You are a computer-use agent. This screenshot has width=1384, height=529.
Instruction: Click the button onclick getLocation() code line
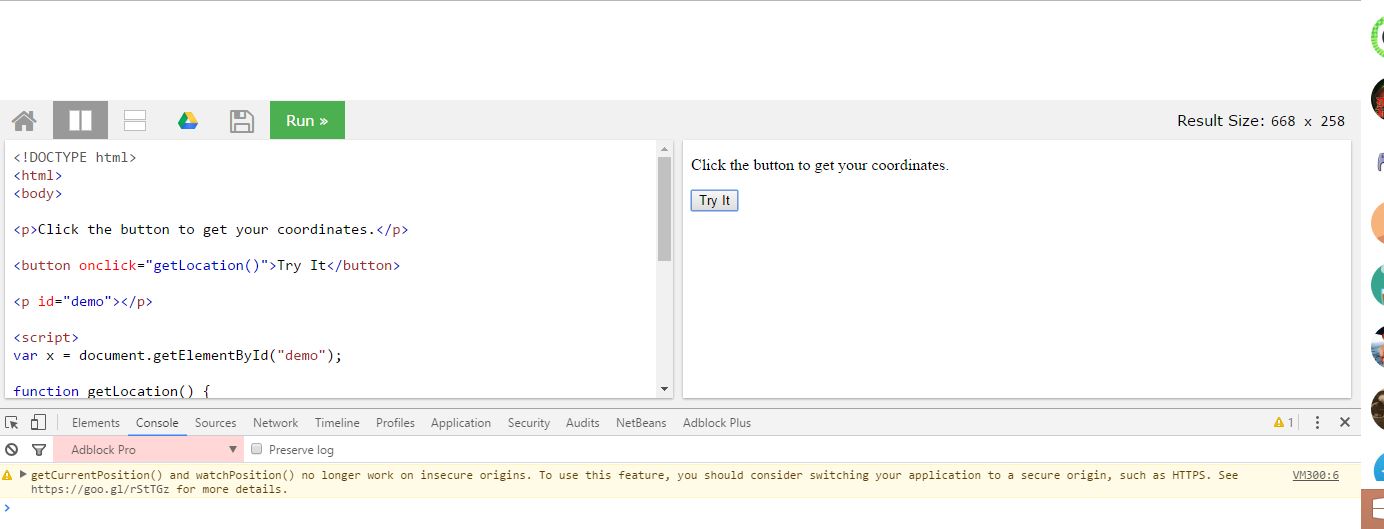(x=207, y=265)
